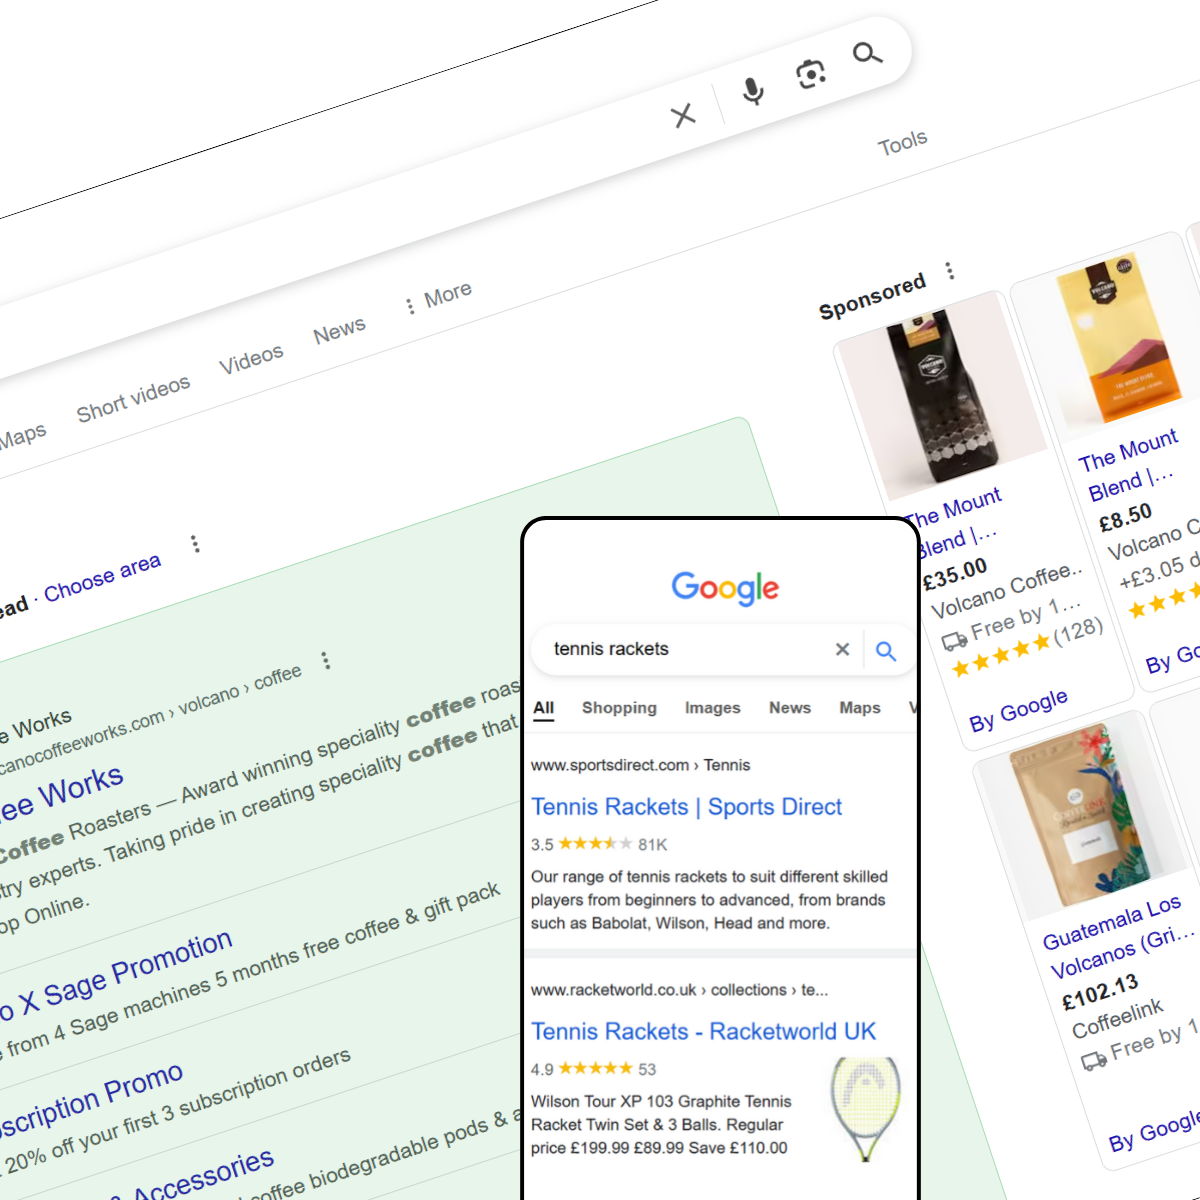Click blue search icon beside tennis rackets

tap(886, 651)
